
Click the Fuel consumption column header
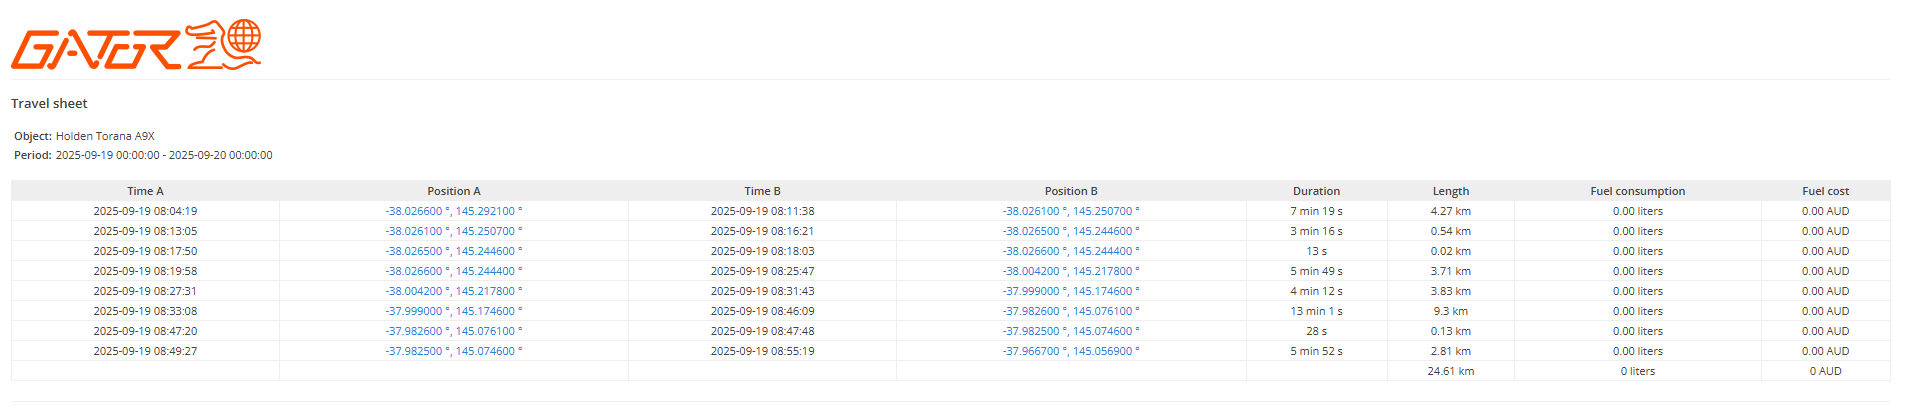tap(1637, 191)
